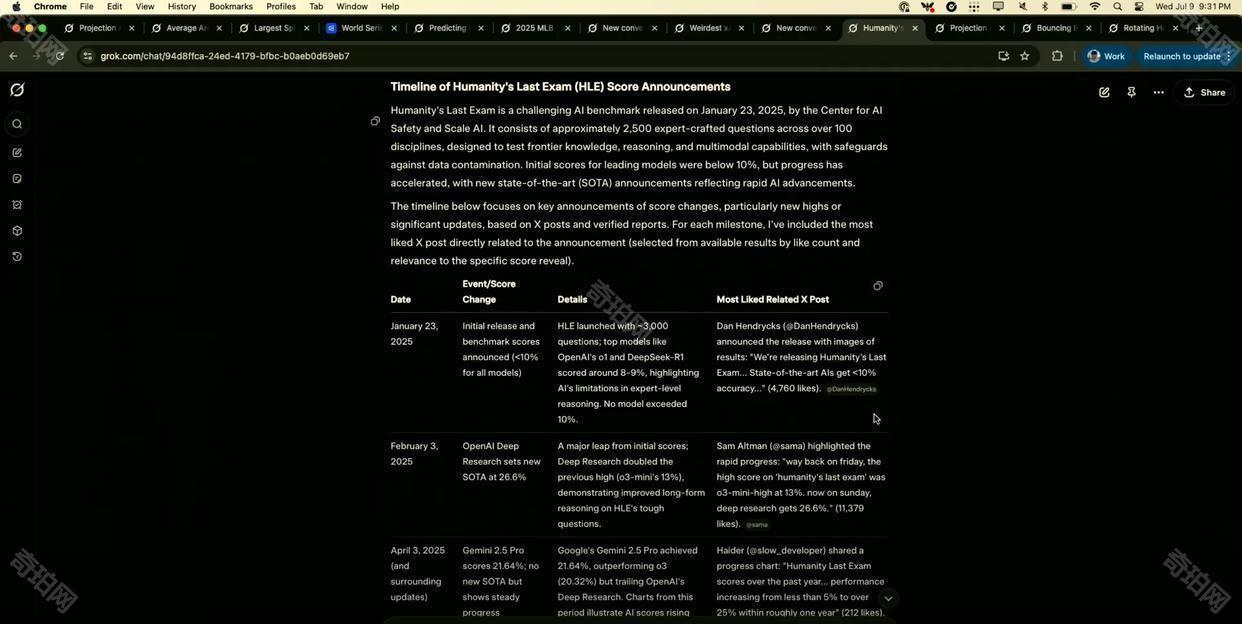1242x624 pixels.
Task: Open the cube Projects icon in sidebar
Action: coord(17,231)
